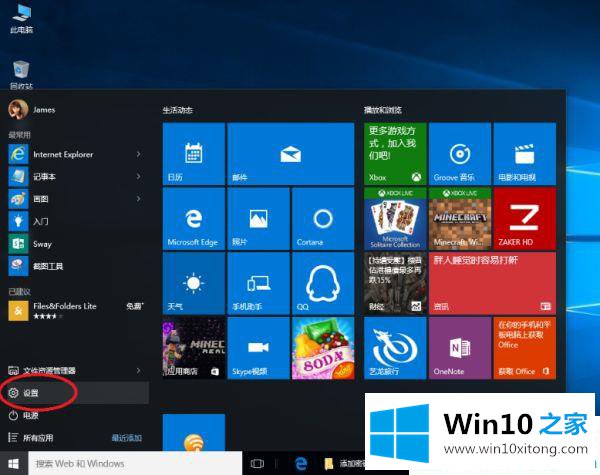Expand the Internet Explorer jump list arrow
The image size is (600, 475).
pos(139,154)
